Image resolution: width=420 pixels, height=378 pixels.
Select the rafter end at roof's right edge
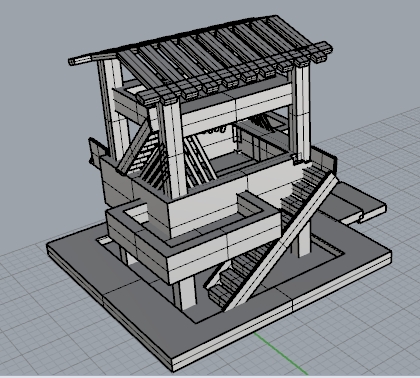[322, 52]
